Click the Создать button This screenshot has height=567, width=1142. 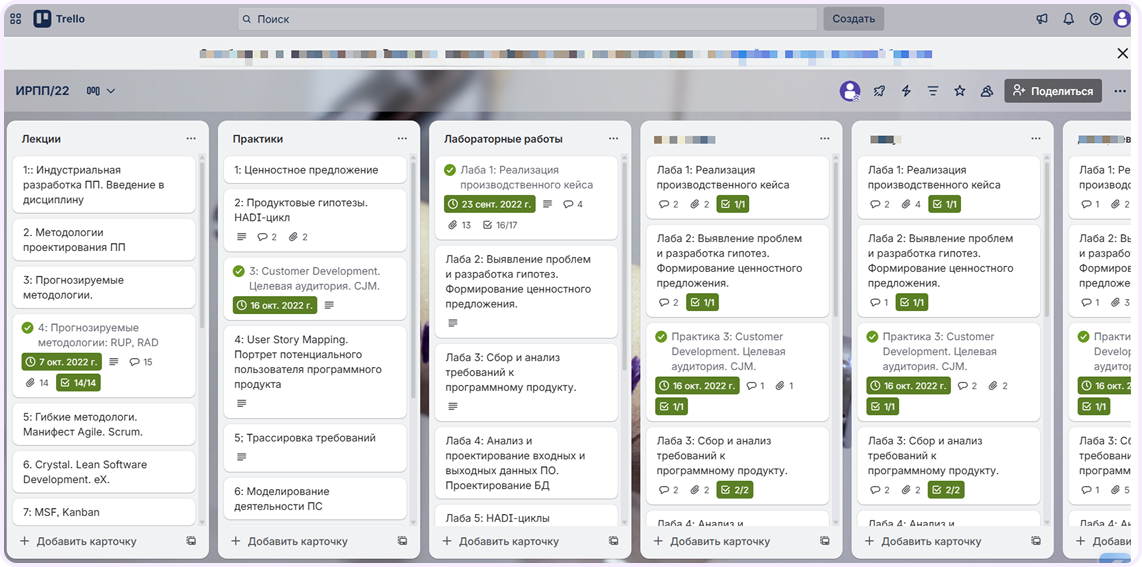[853, 19]
